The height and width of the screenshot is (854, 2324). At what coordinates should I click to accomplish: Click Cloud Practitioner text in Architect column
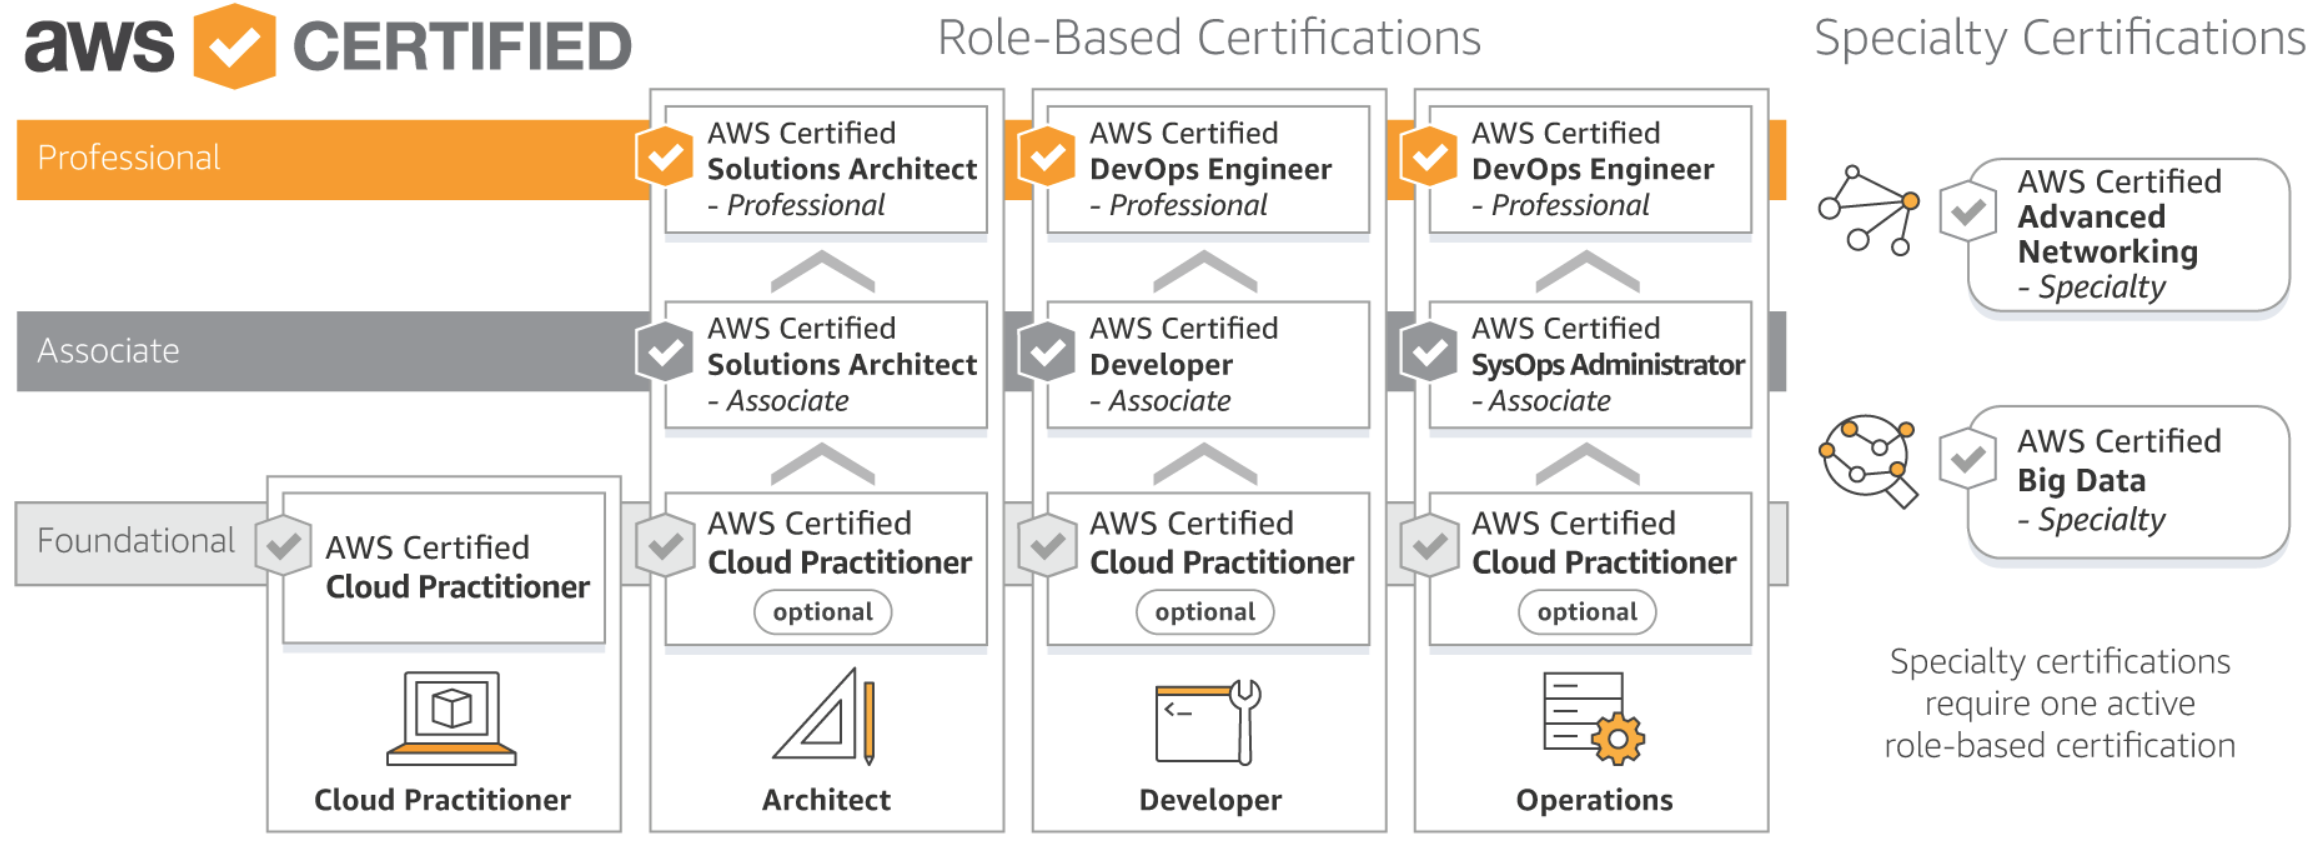click(x=839, y=563)
